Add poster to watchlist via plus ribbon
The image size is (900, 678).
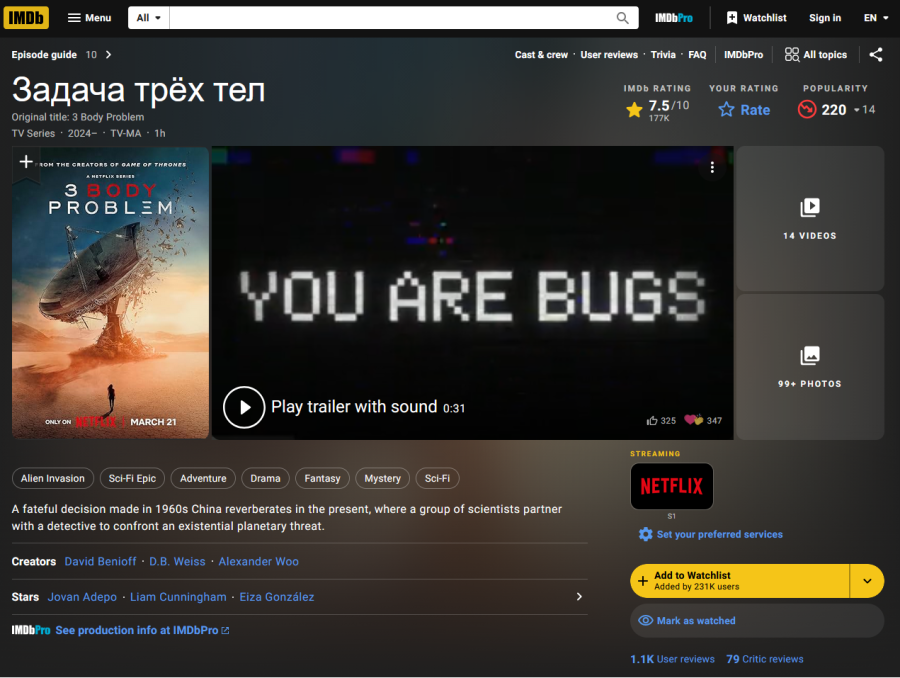(26, 162)
